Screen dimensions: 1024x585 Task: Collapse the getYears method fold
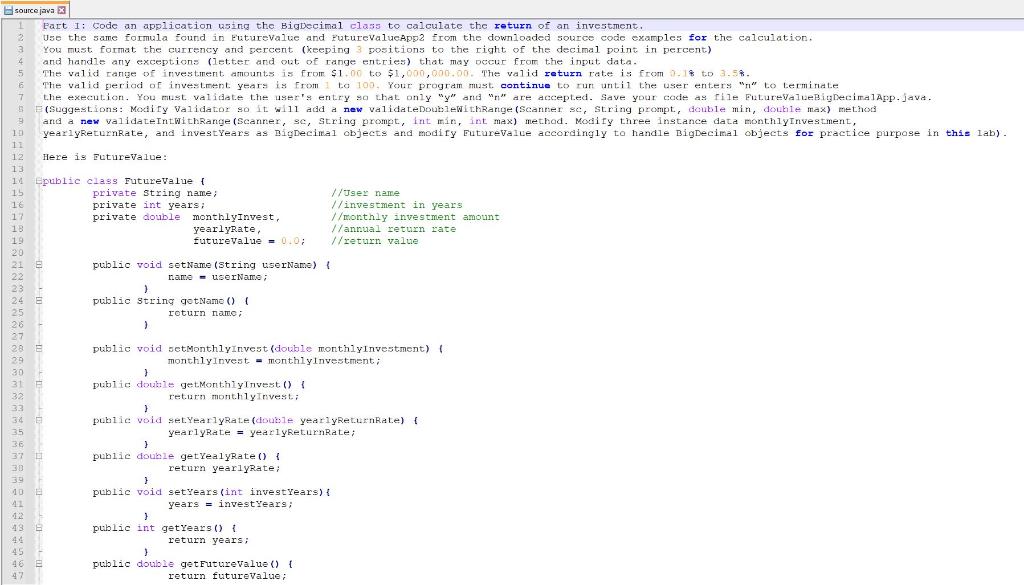(x=37, y=527)
